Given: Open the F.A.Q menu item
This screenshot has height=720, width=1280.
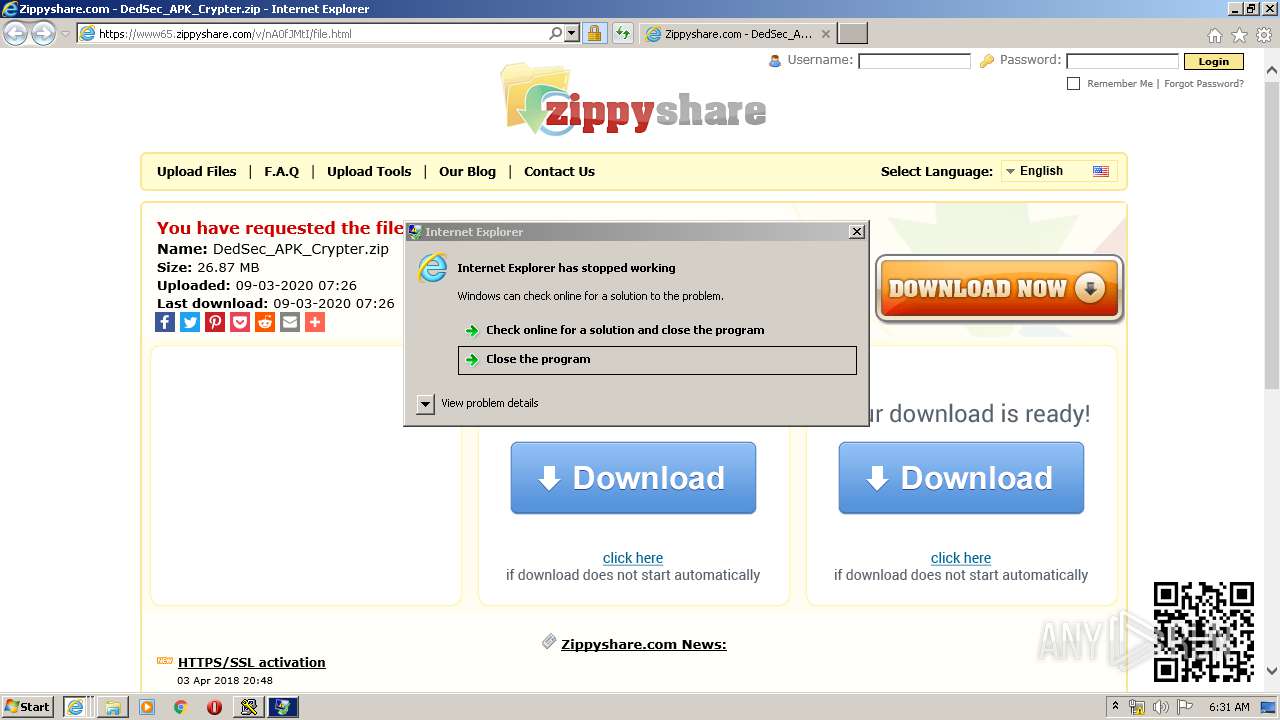Looking at the screenshot, I should tap(282, 171).
